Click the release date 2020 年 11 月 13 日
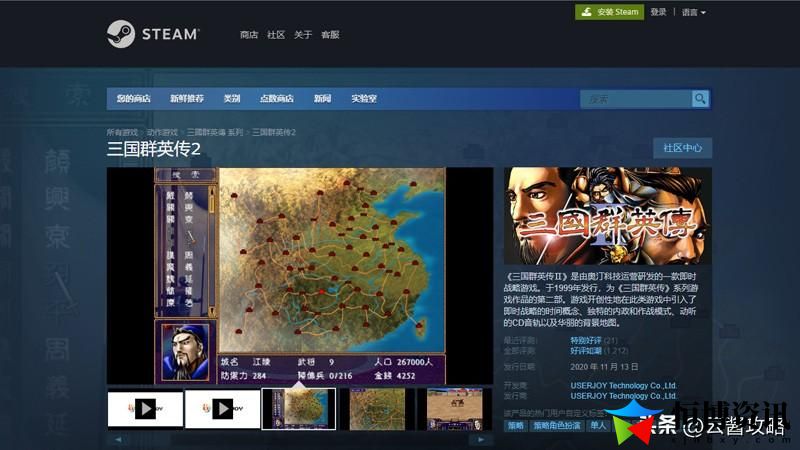The image size is (800, 450). (604, 367)
